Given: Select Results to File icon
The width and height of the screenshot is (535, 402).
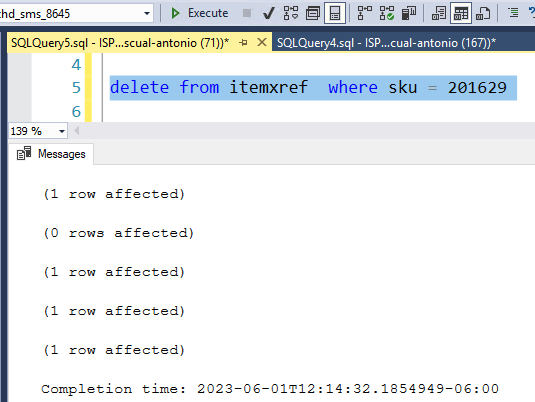Looking at the screenshot, I should tap(483, 13).
